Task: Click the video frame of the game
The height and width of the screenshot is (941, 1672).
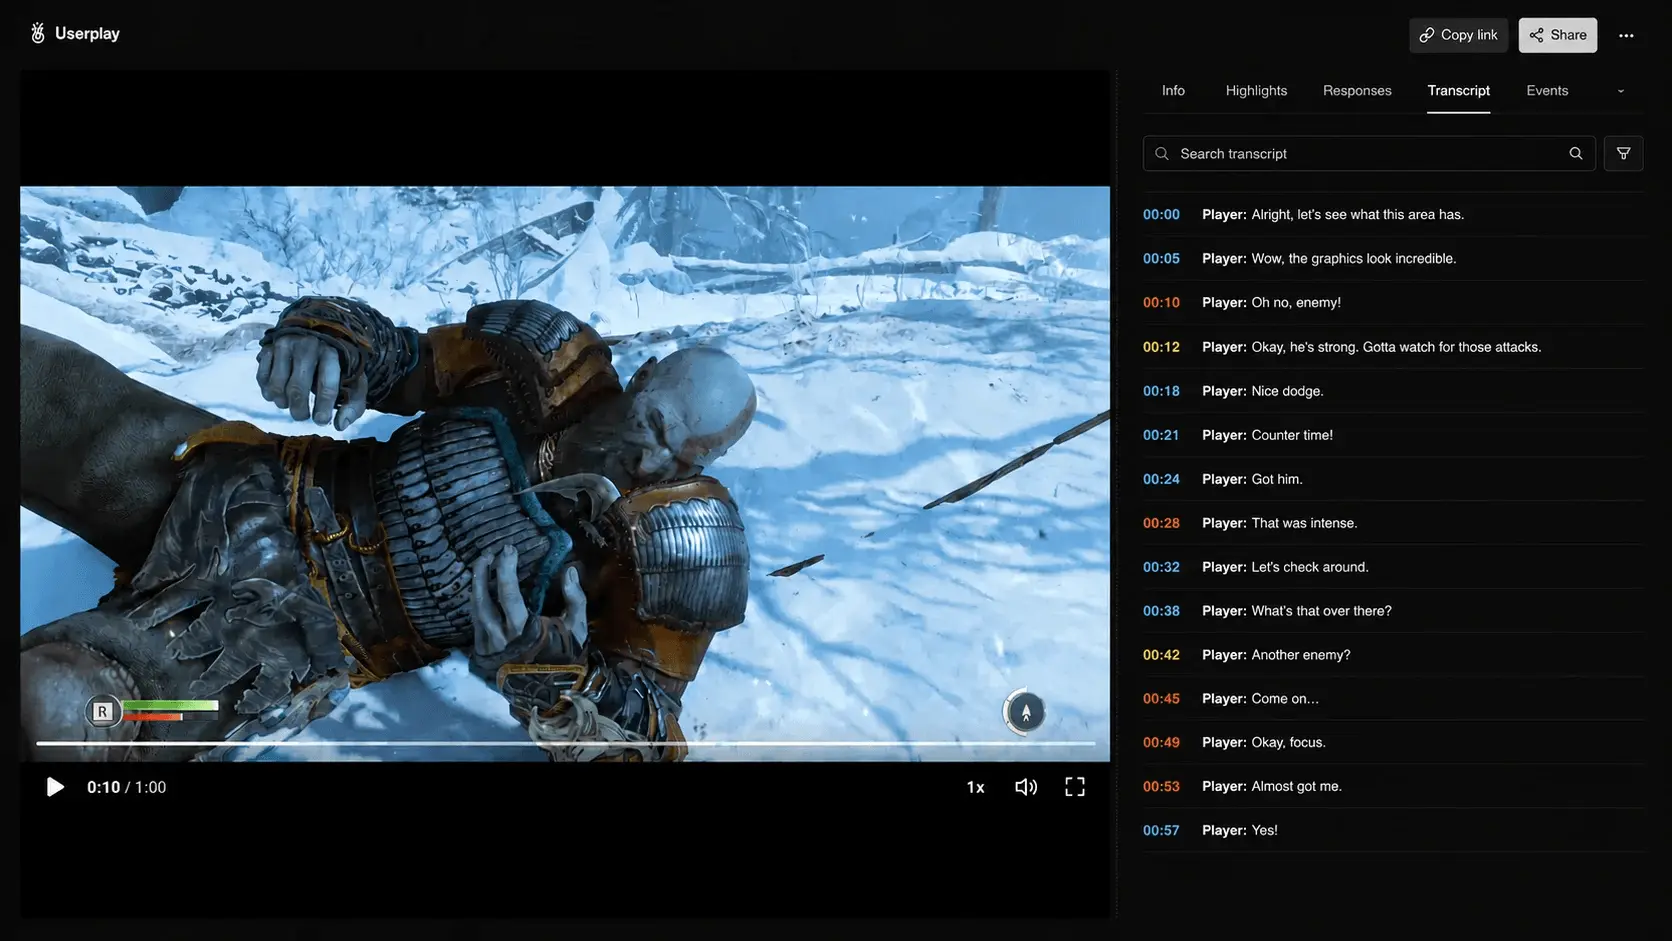Action: [565, 473]
